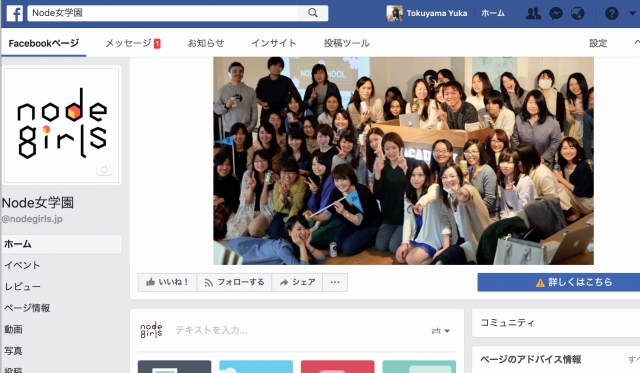640x373 pixels.
Task: Expand the collapsed chevron beside 設定
Action: 637,42
